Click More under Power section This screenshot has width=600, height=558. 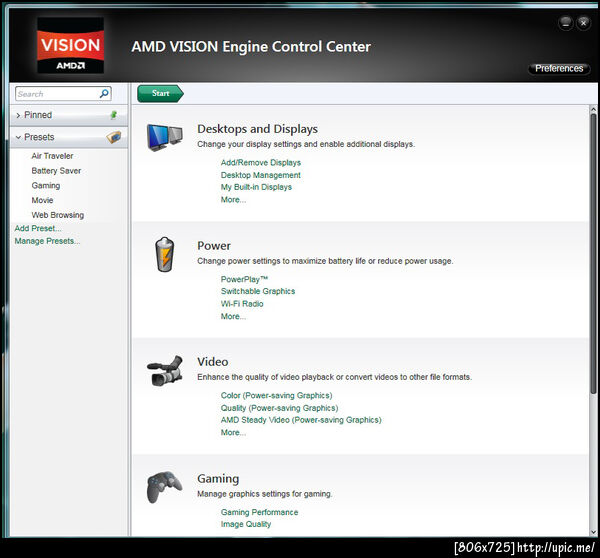click(233, 317)
